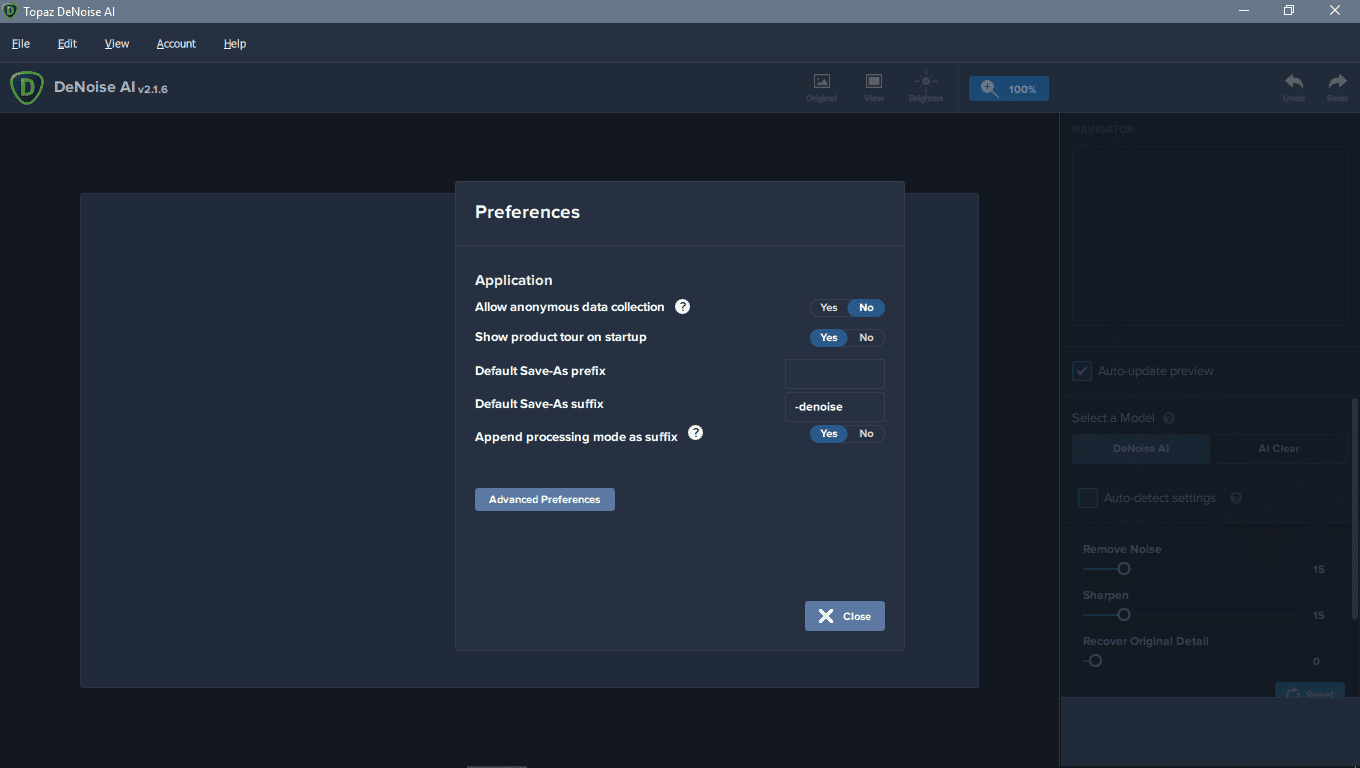This screenshot has width=1360, height=768.
Task: Enable Auto-detect settings checkbox
Action: click(x=1088, y=498)
